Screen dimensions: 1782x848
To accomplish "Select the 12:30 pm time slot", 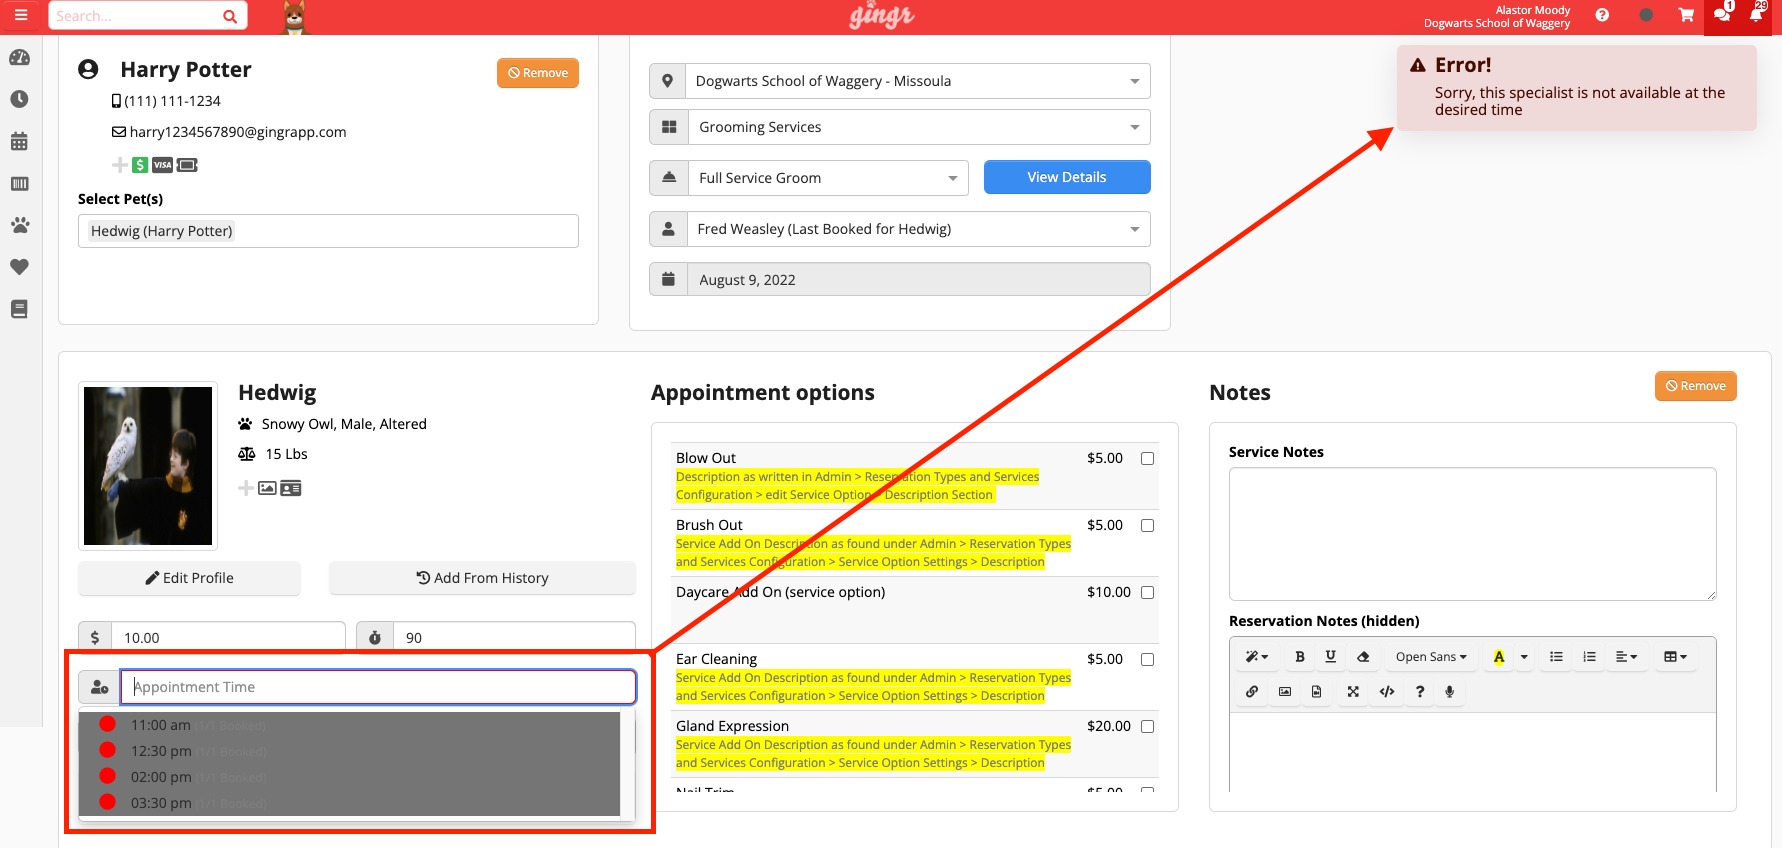I will [350, 751].
